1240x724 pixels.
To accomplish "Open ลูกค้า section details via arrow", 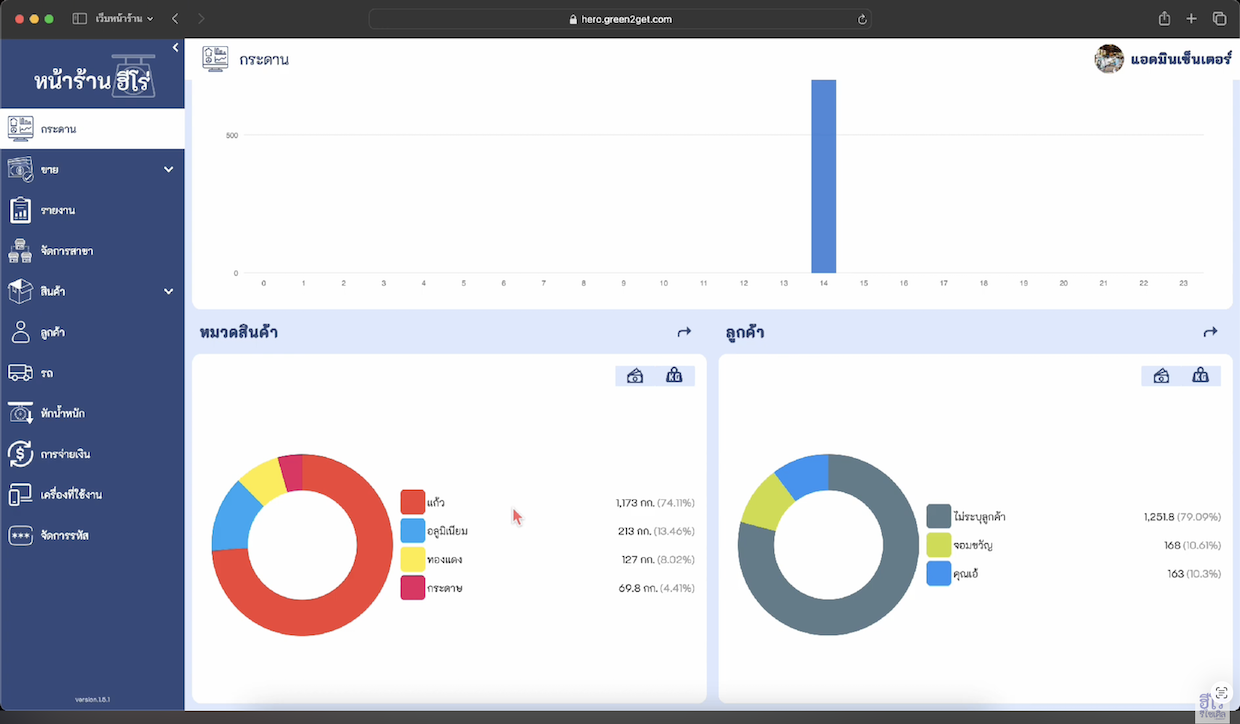I will click(x=1210, y=332).
